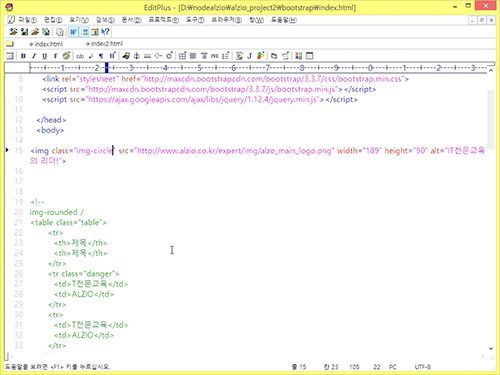Close the inner document window
Screen dimensions: 500x375
click(x=491, y=20)
